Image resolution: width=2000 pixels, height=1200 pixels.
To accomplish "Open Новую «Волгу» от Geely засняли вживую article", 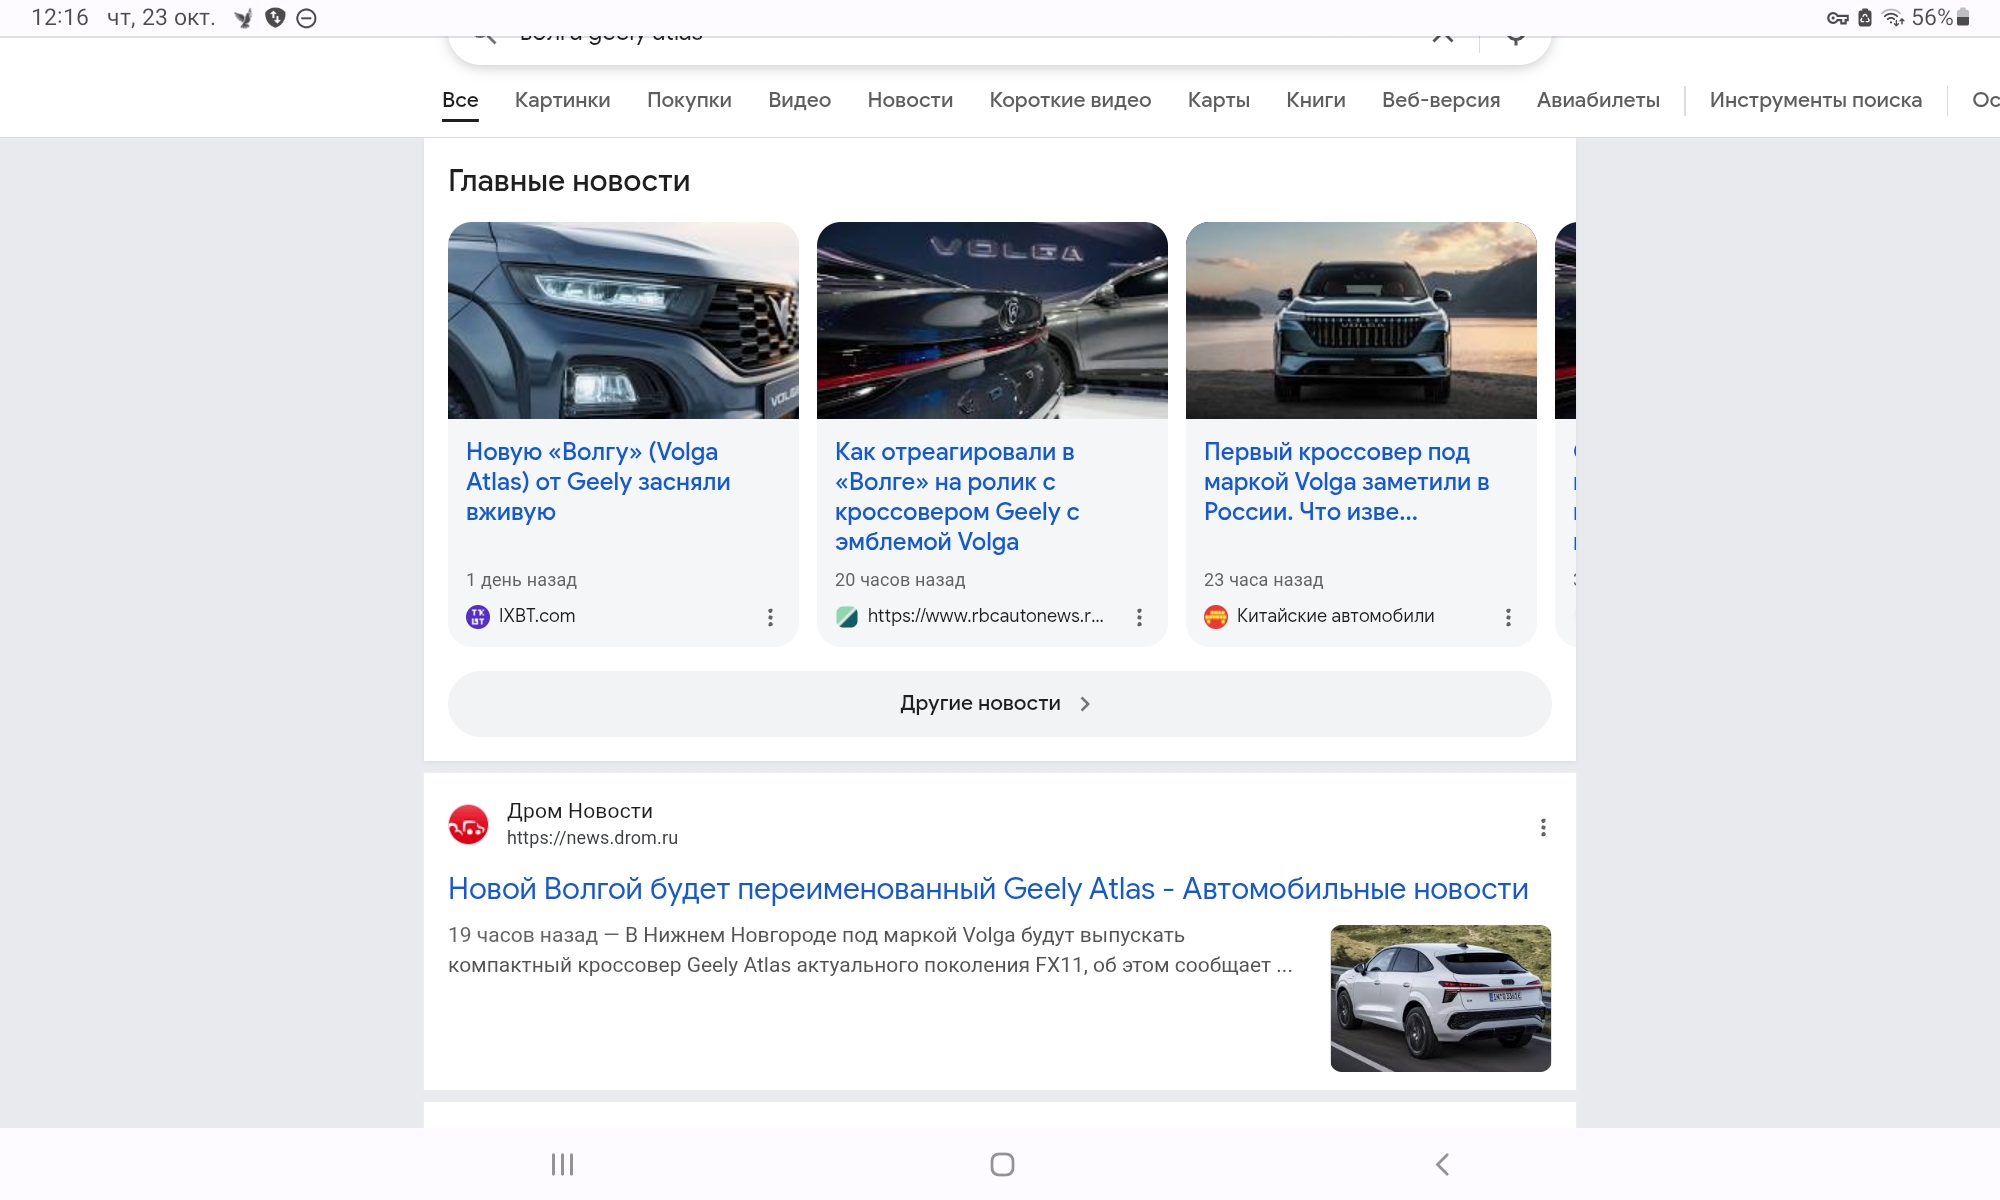I will point(598,481).
